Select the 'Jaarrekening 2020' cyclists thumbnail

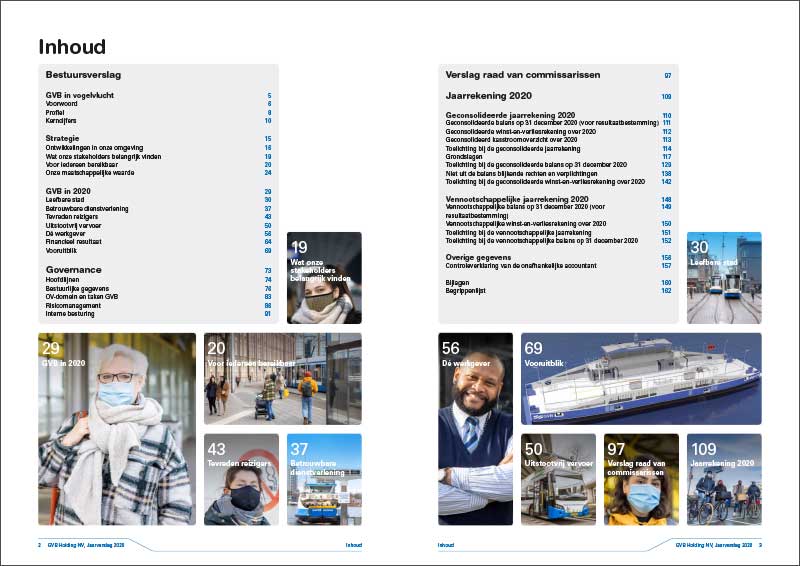724,479
